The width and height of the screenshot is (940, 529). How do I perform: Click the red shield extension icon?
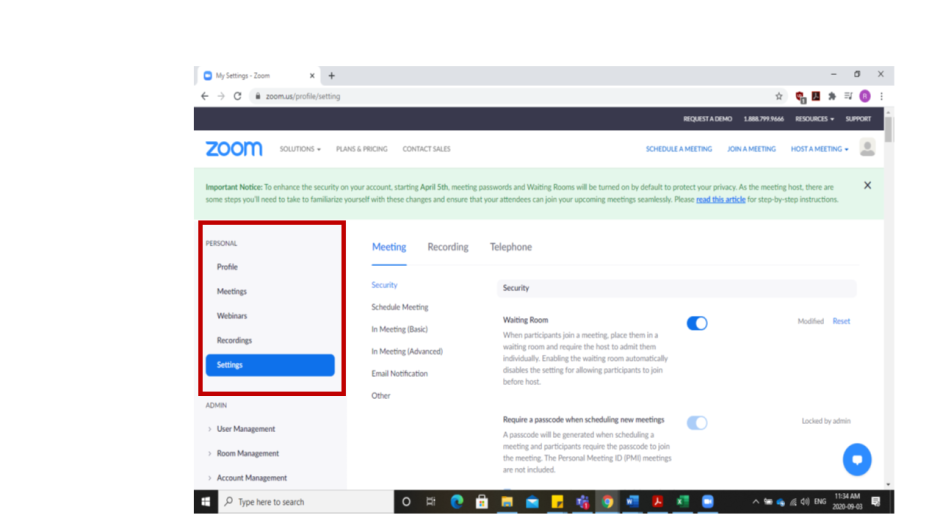coord(800,96)
